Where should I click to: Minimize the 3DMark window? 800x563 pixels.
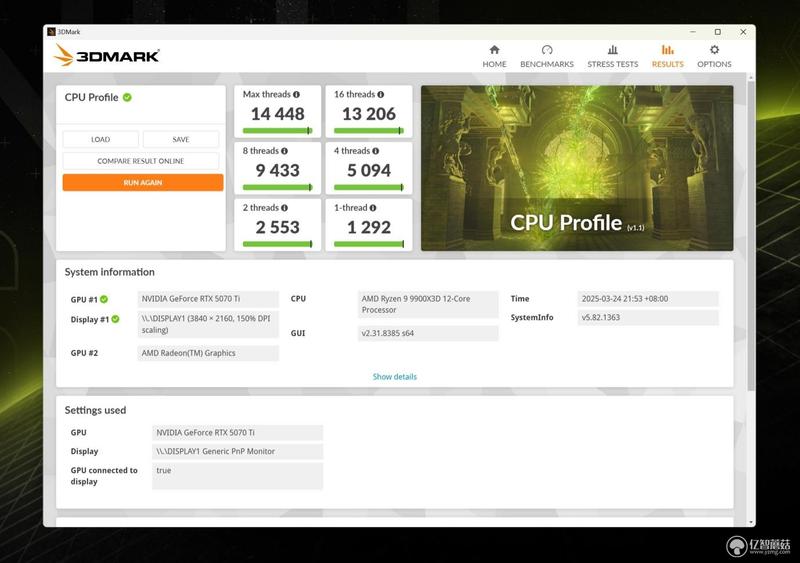point(693,32)
